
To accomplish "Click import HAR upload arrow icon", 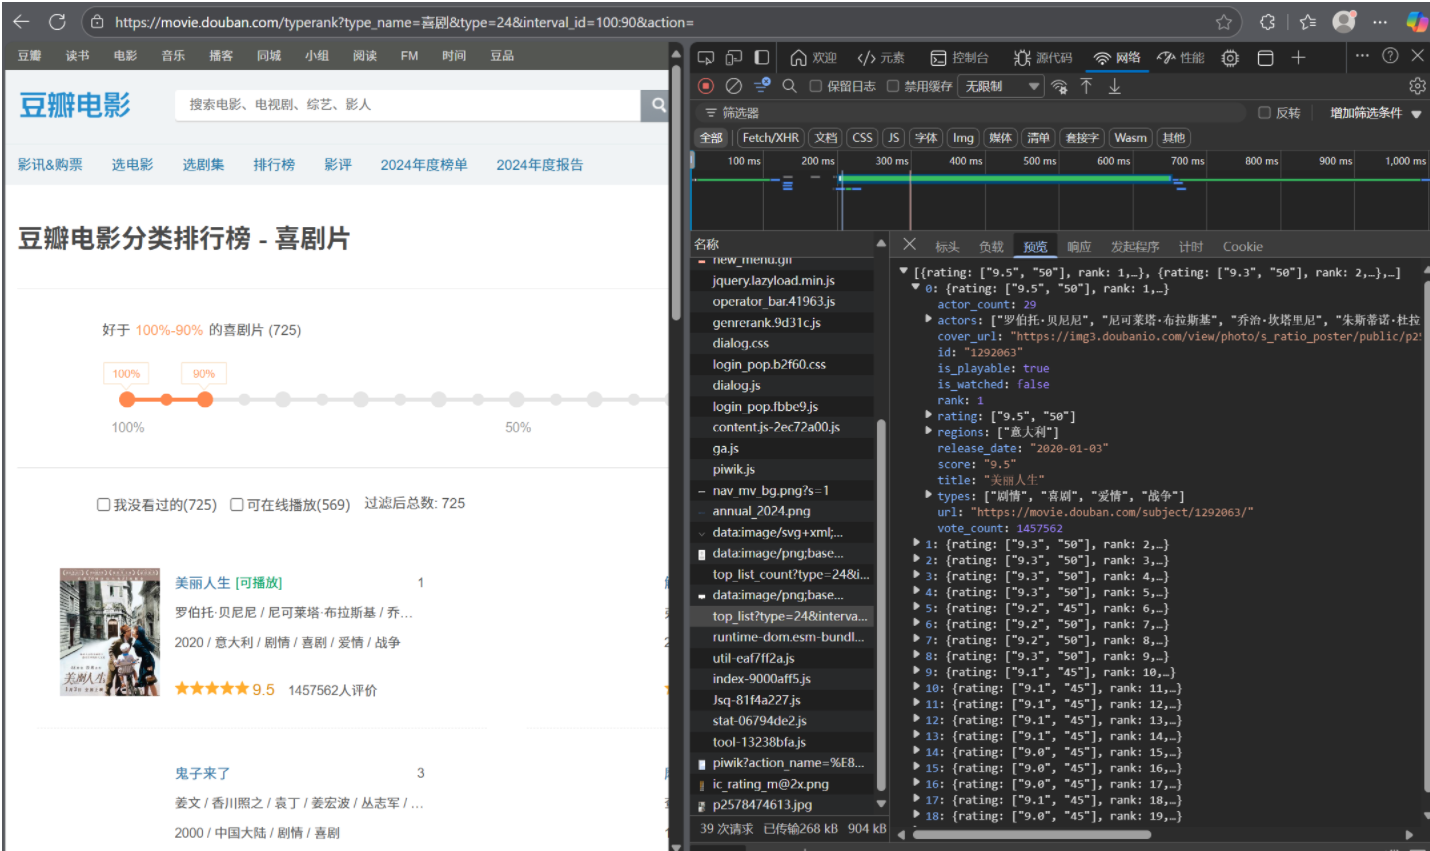I will coord(1086,86).
